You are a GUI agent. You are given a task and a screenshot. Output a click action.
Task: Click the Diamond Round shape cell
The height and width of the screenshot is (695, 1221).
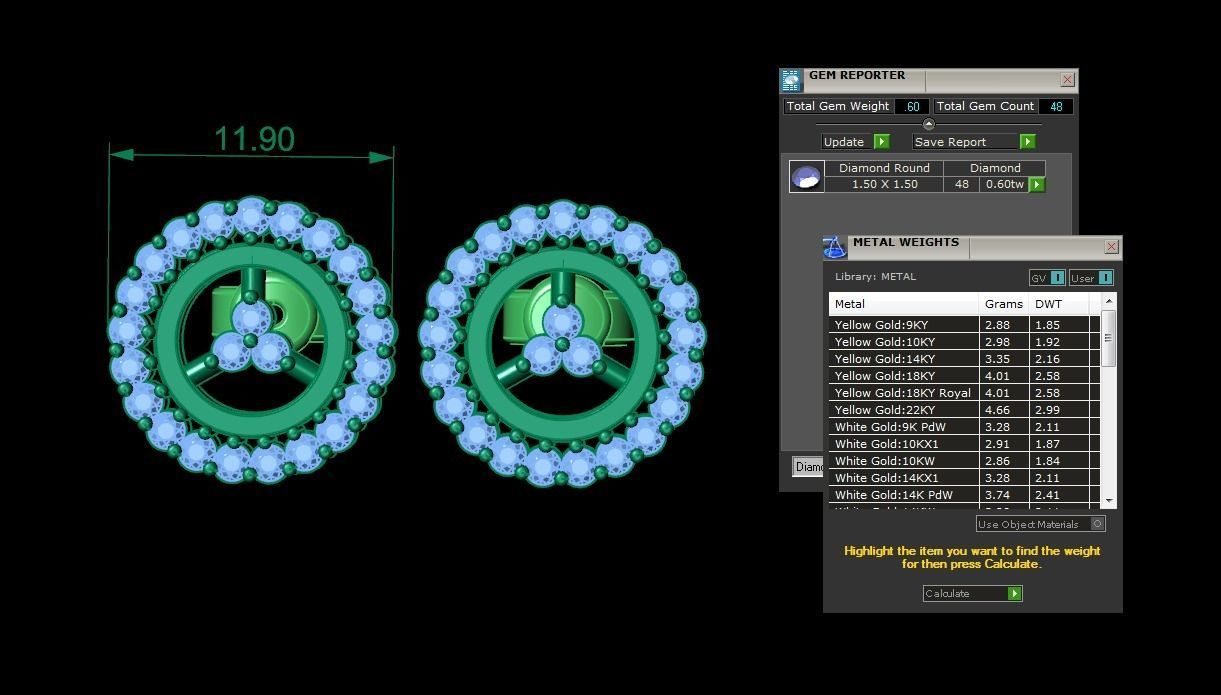point(884,168)
